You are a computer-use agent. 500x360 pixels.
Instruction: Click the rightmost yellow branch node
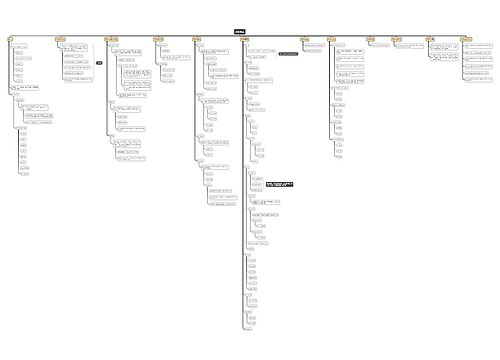tap(466, 39)
